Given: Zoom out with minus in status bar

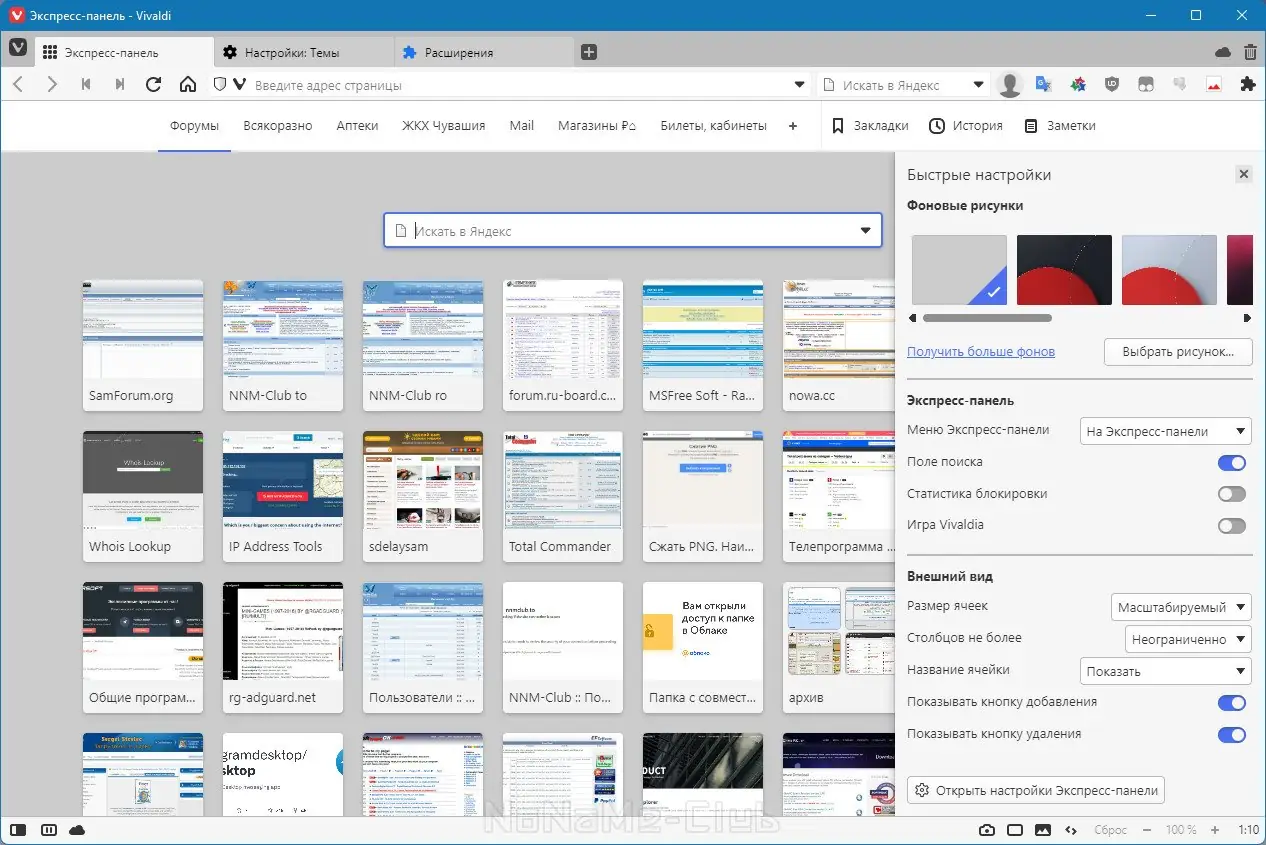Looking at the screenshot, I should (x=1147, y=830).
